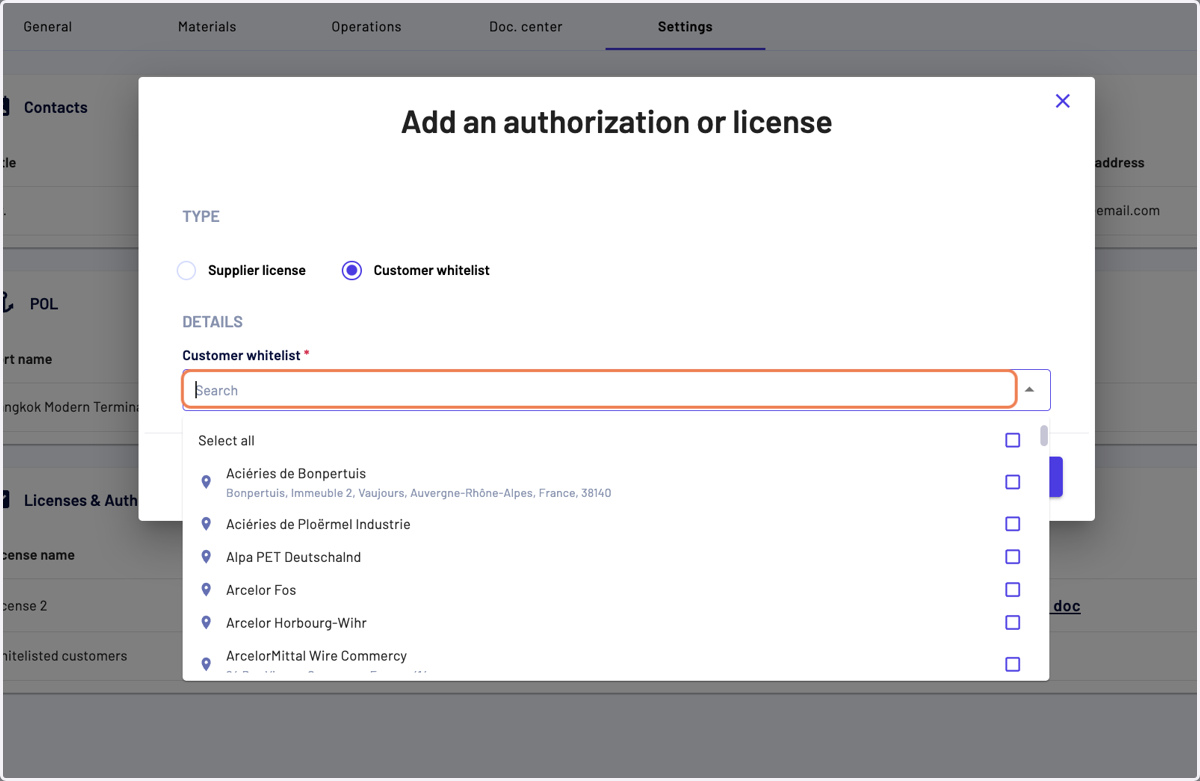Click the dropdown list scrollbar thumb

tap(1043, 436)
